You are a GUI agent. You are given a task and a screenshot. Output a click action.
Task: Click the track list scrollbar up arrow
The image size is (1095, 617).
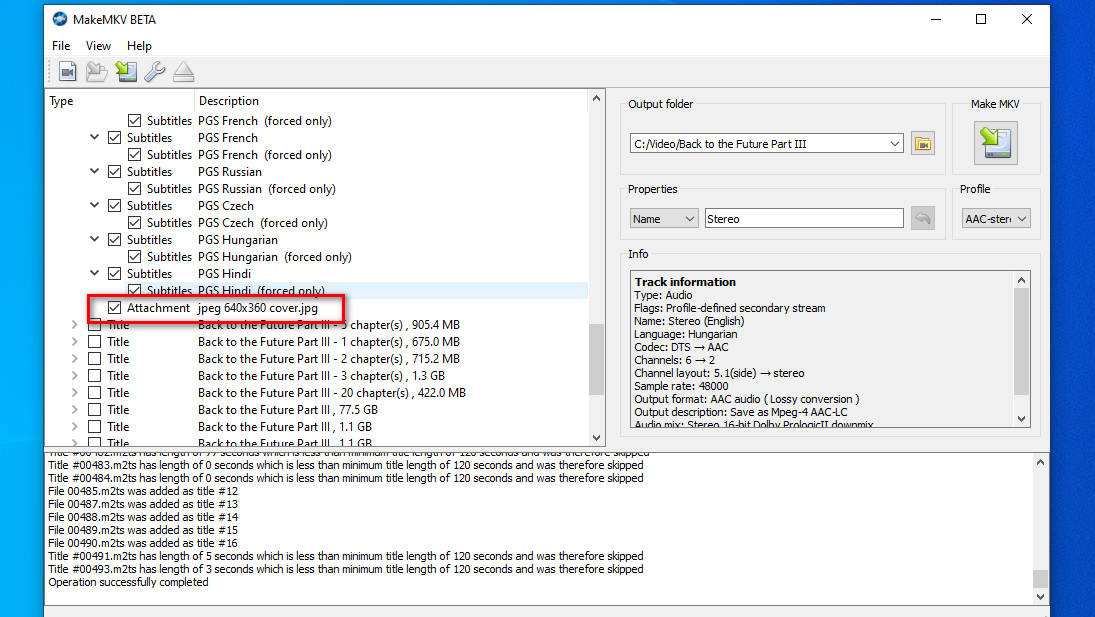click(596, 98)
